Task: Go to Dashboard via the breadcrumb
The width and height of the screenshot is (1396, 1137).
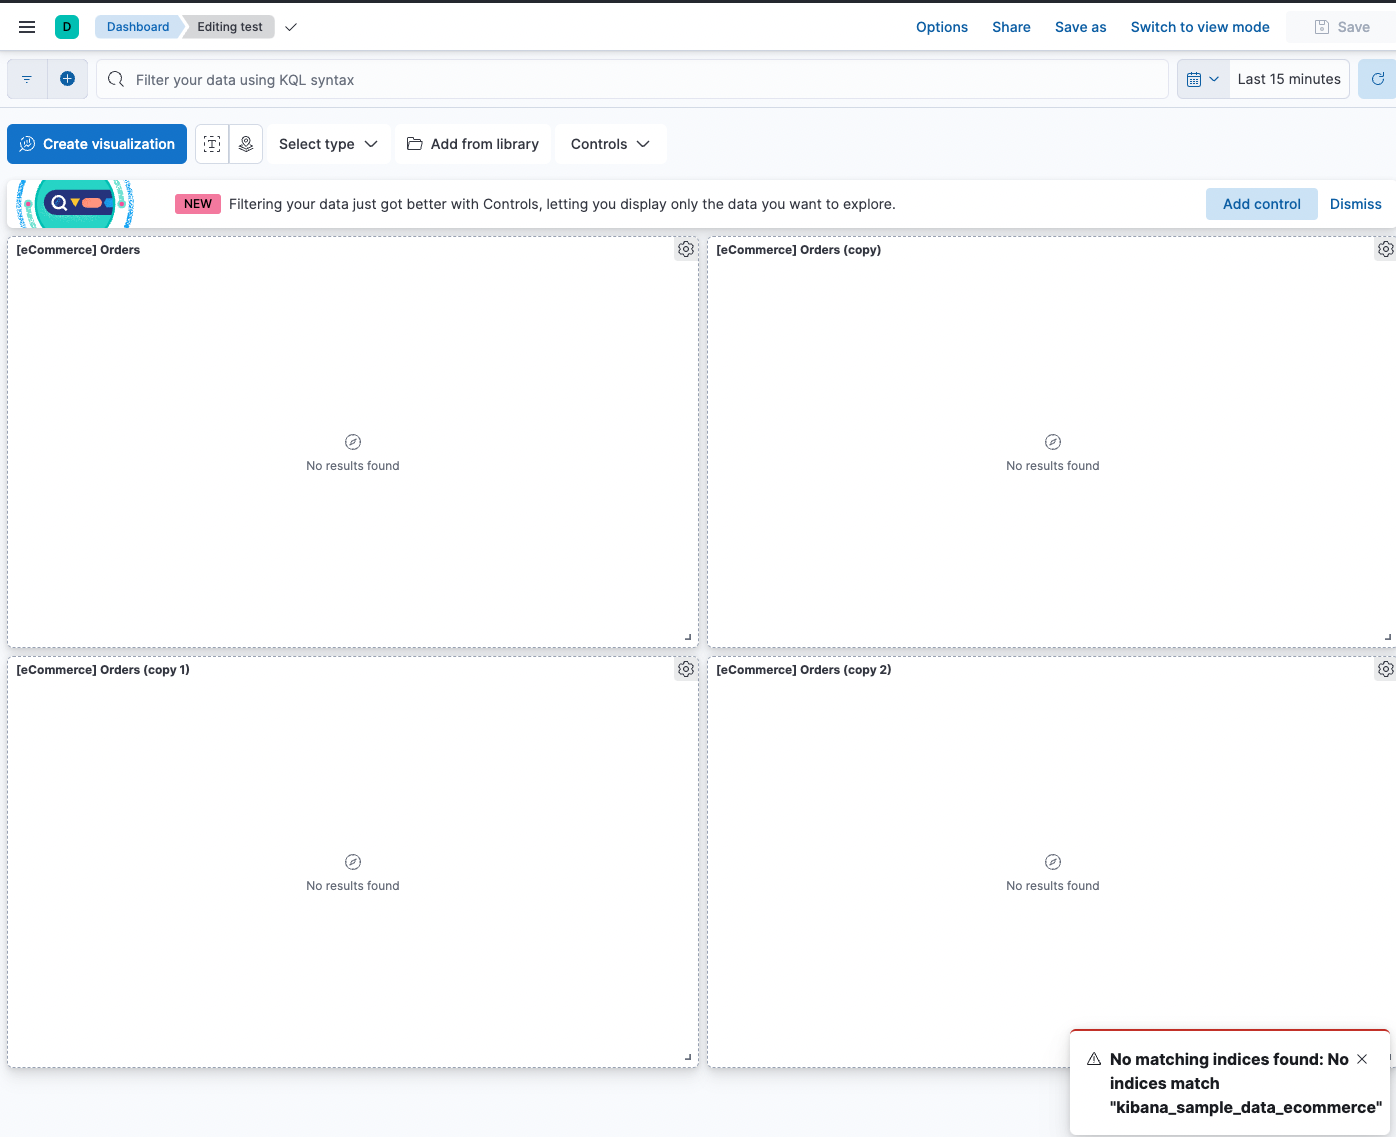Action: [138, 27]
